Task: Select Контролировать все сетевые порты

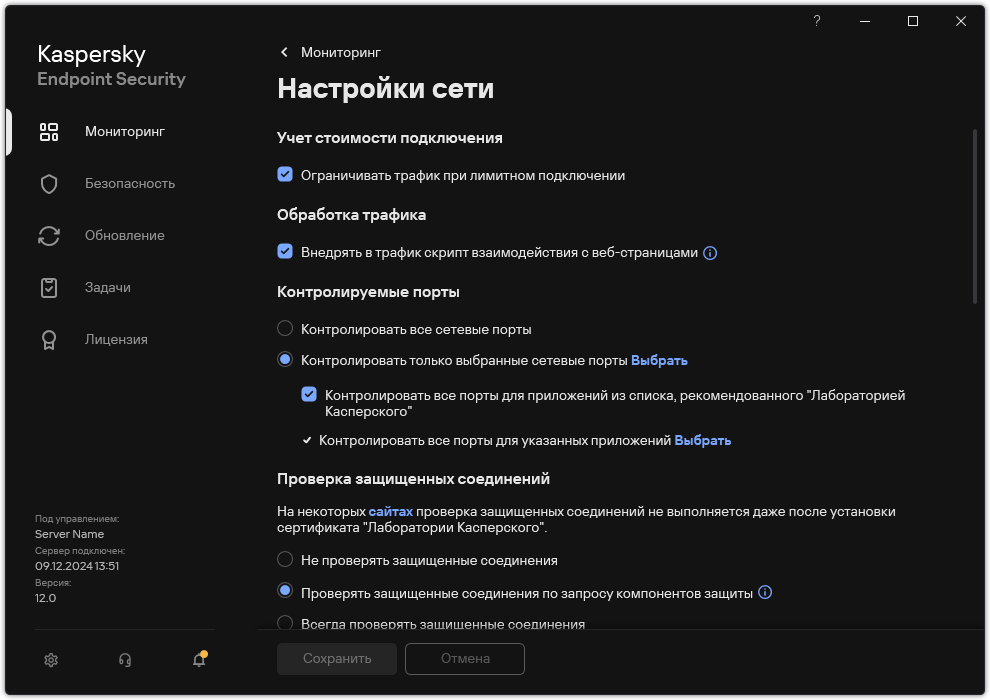Action: (285, 329)
